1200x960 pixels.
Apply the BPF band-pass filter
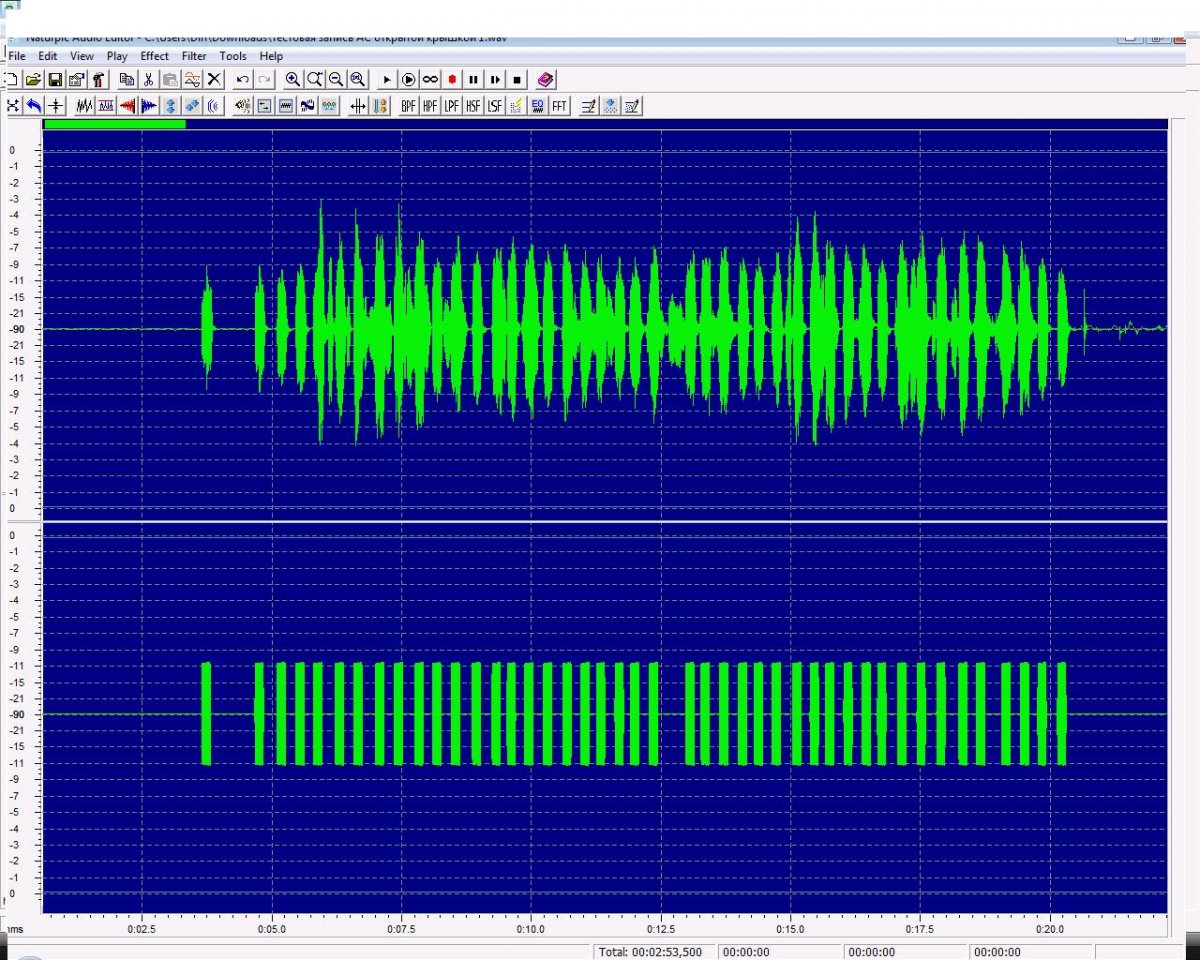pyautogui.click(x=408, y=105)
